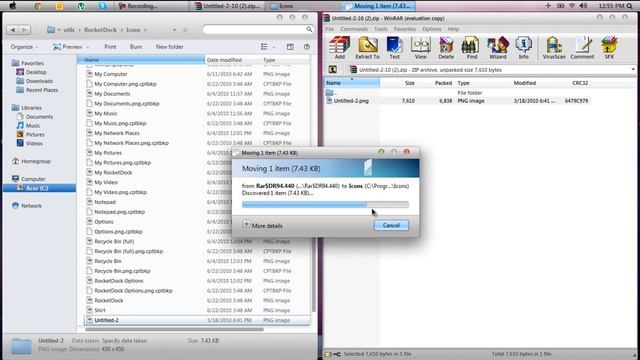The width and height of the screenshot is (640, 360).
Task: Select Acer (C:) drive in sidebar
Action: coord(39,188)
